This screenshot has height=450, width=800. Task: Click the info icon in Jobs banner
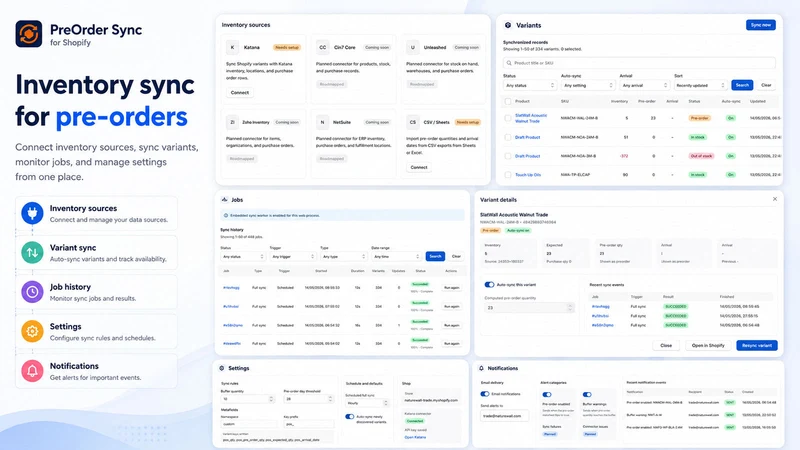pos(226,215)
